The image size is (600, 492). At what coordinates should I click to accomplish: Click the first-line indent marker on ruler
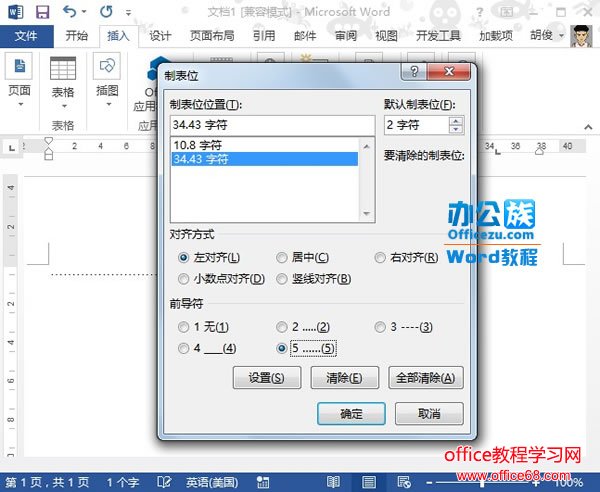point(49,141)
